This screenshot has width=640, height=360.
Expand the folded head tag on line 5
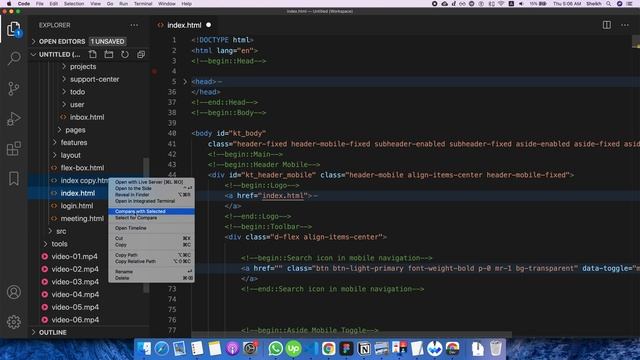coord(185,82)
